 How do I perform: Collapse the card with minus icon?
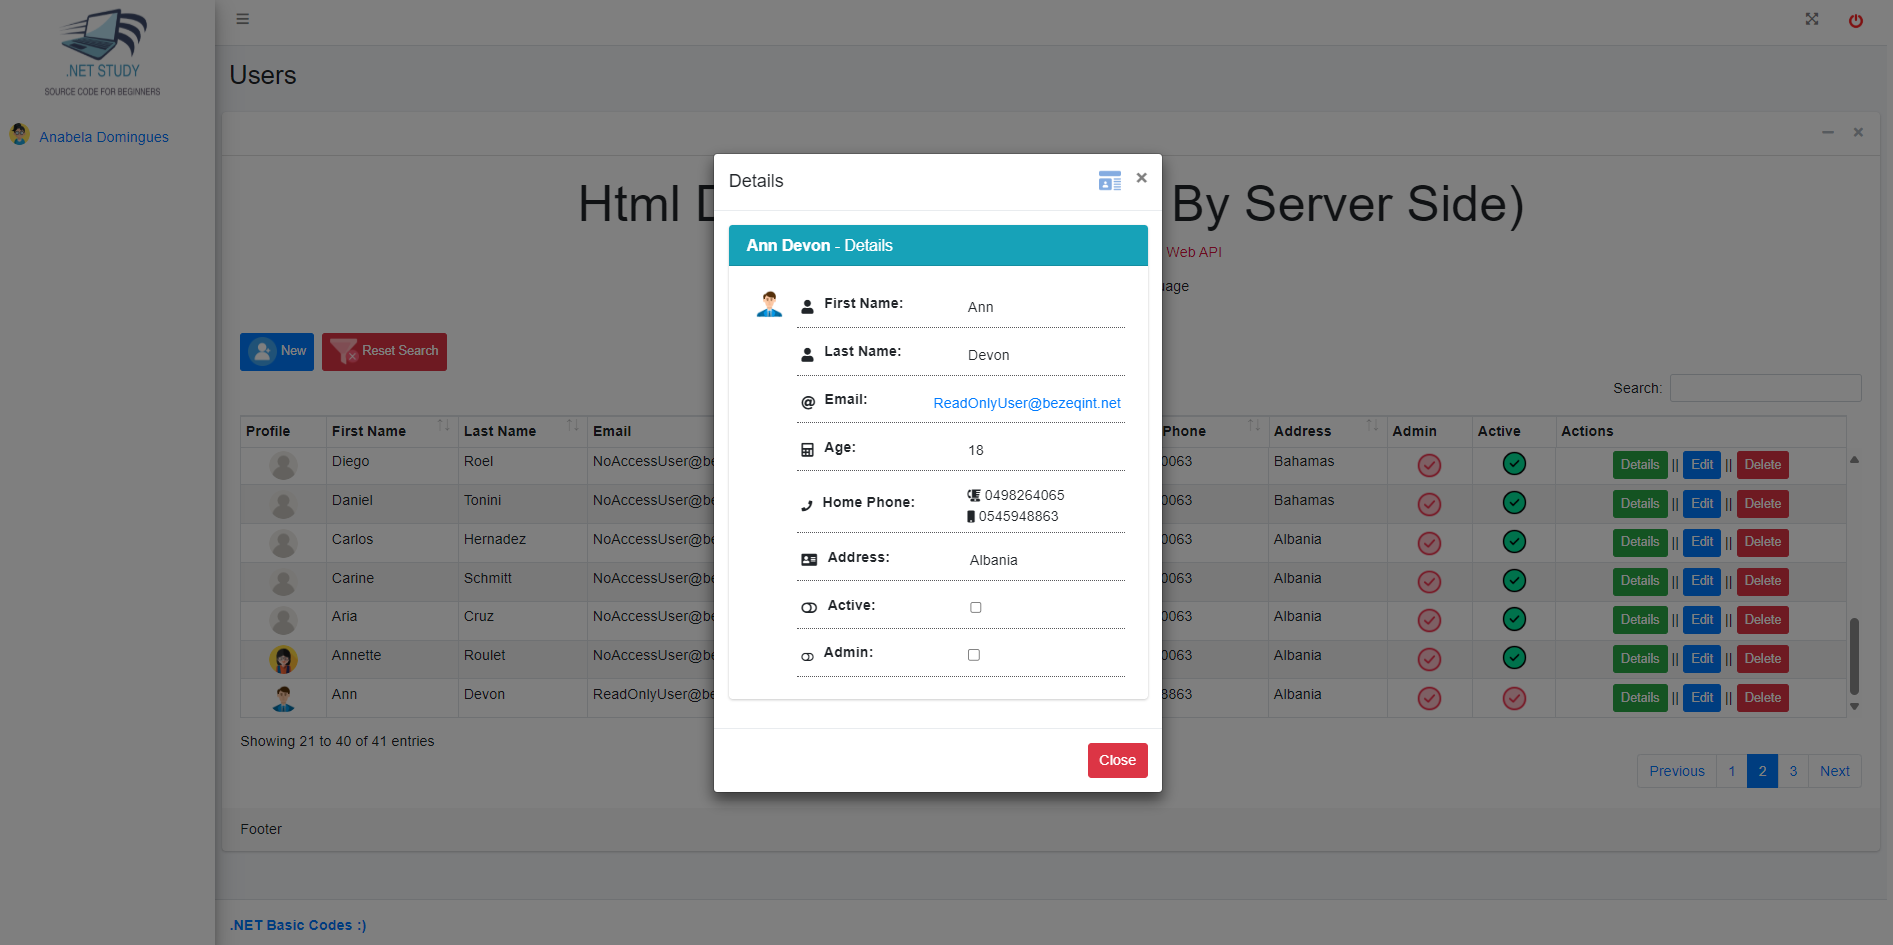pyautogui.click(x=1827, y=132)
